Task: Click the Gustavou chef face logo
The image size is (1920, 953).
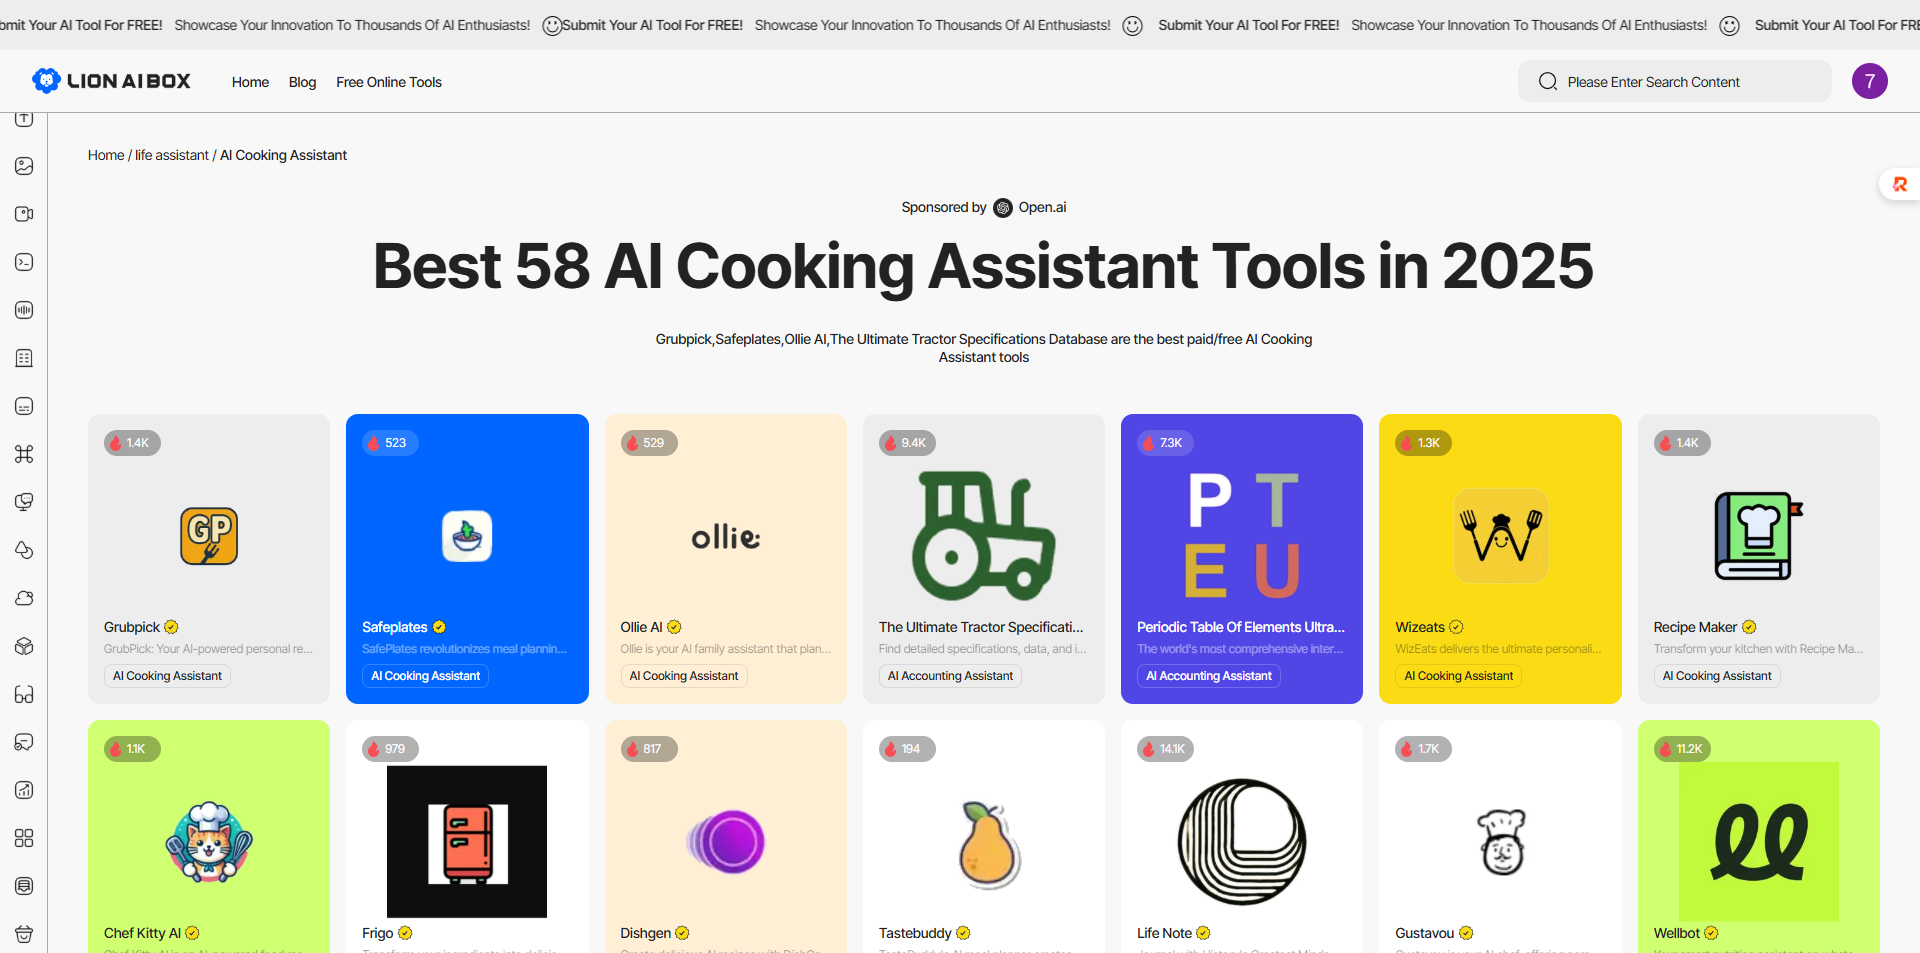Action: (x=1502, y=842)
